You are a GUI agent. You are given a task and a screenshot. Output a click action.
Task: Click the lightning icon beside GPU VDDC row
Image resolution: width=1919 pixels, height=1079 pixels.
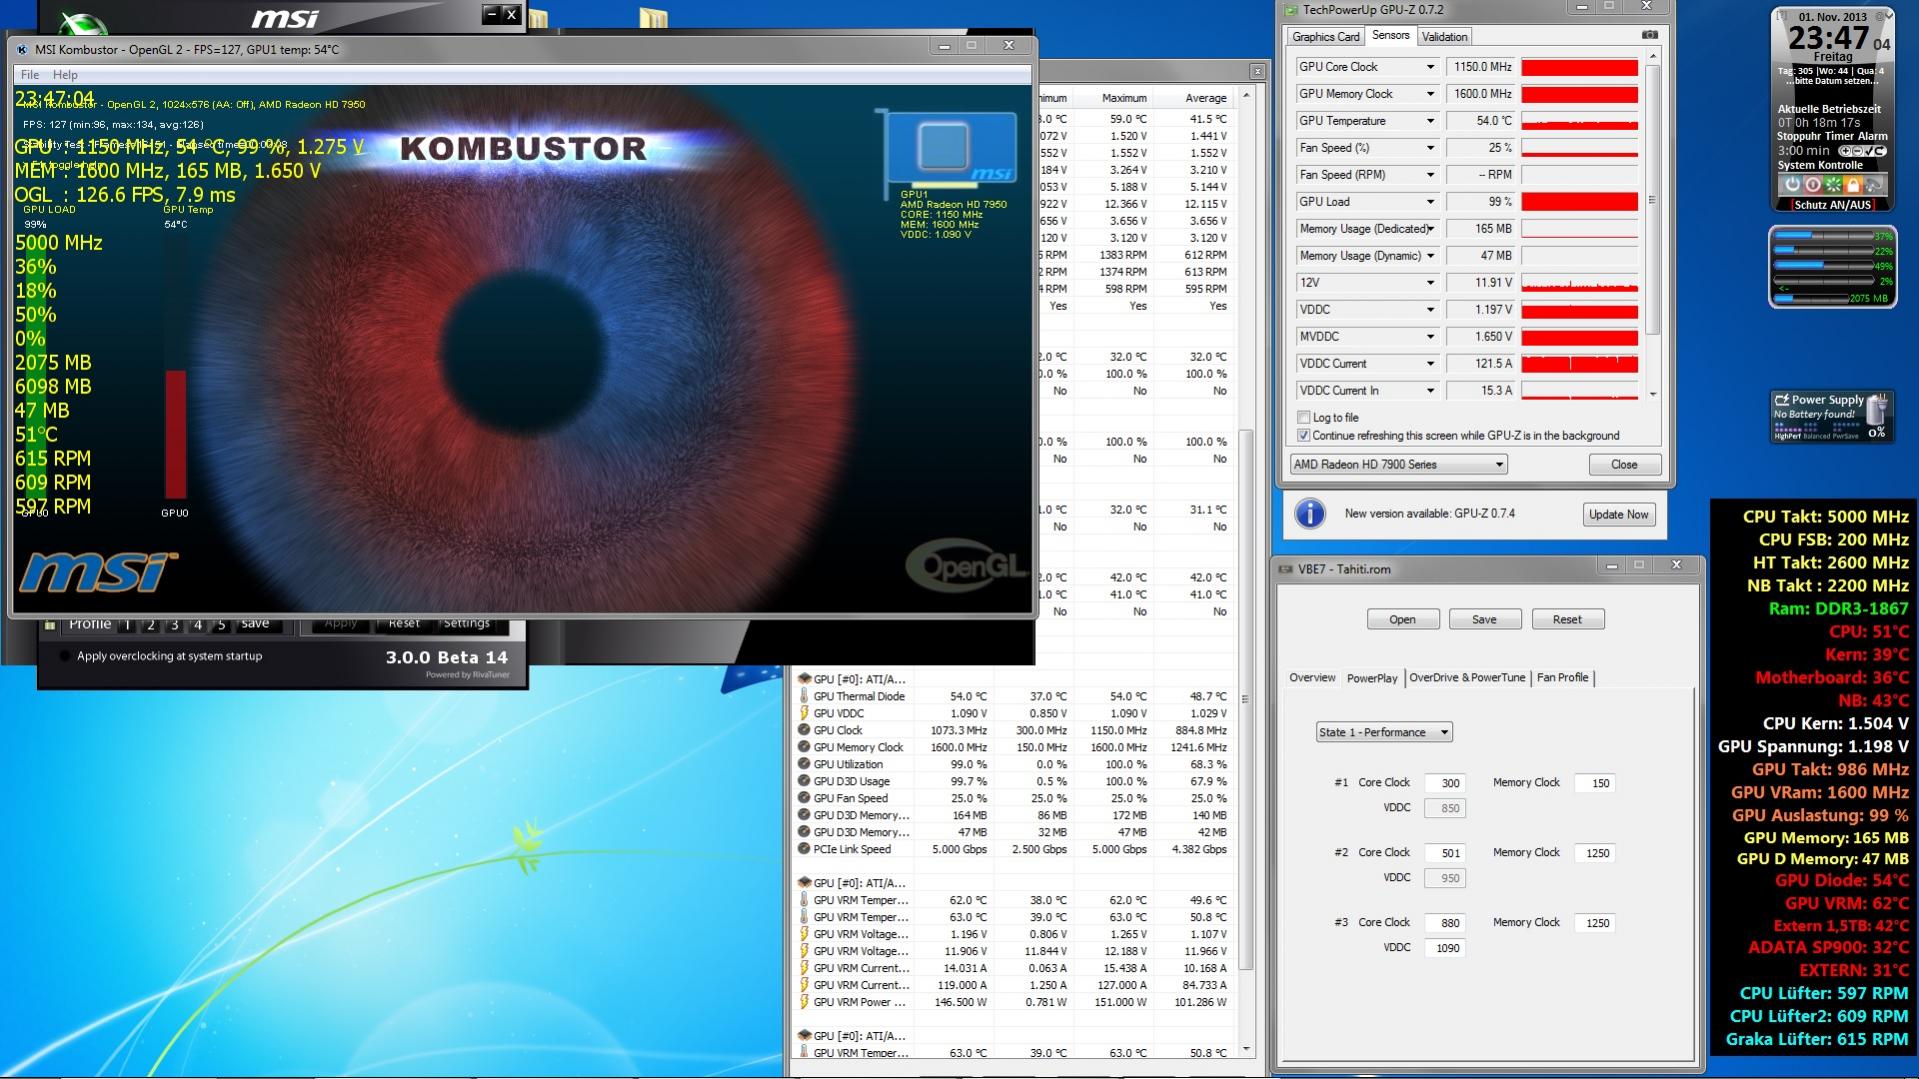804,713
